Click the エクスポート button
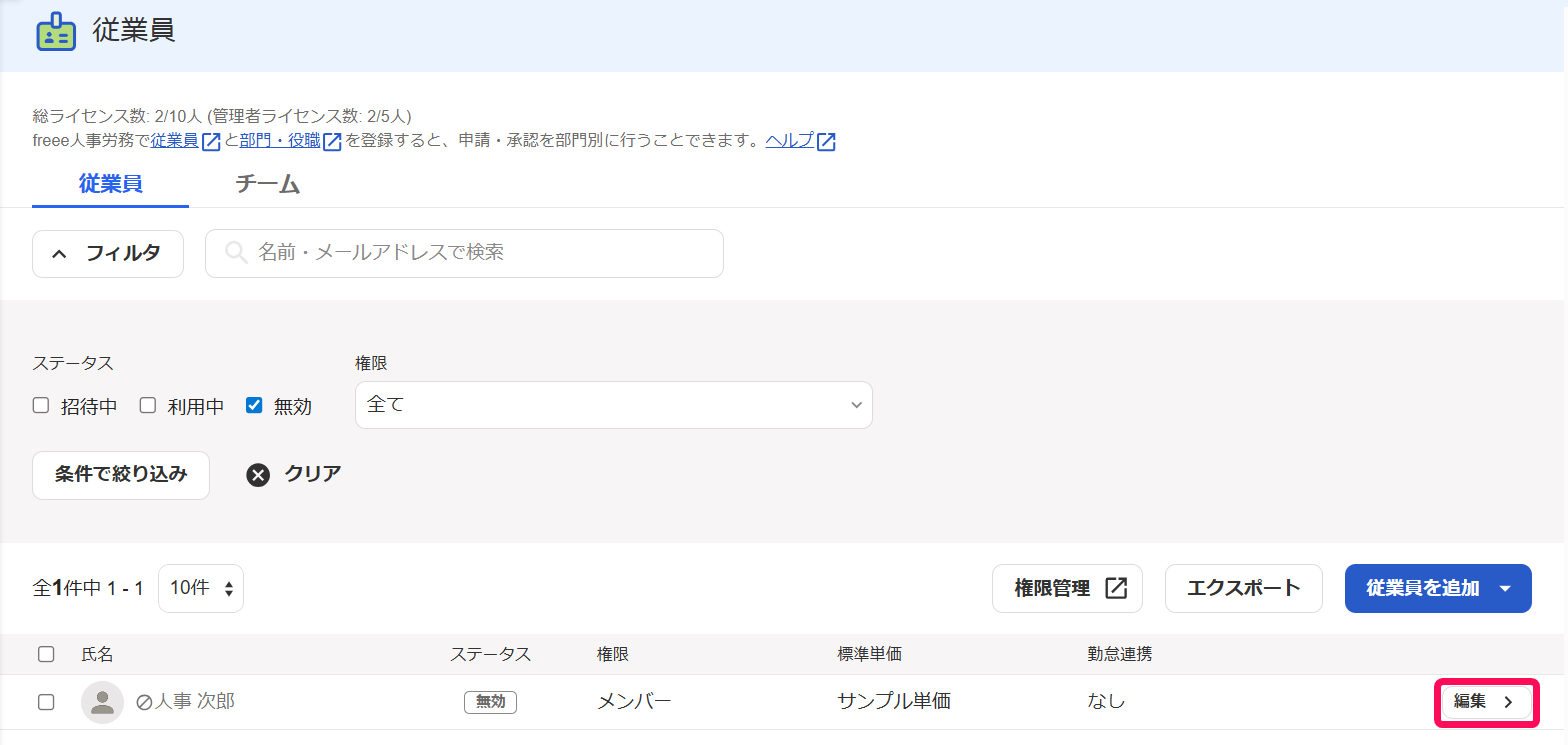Screen dimensions: 1568x745 click(x=1244, y=588)
